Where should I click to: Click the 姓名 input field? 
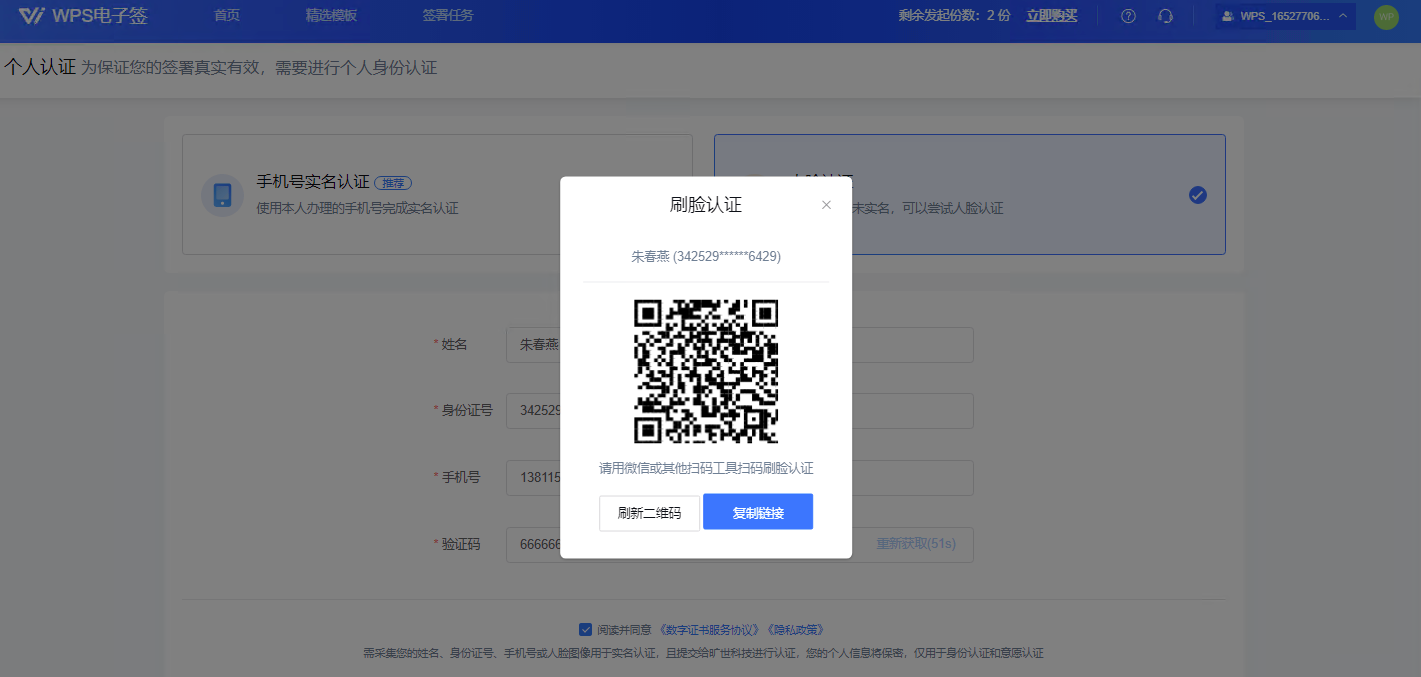click(x=740, y=345)
